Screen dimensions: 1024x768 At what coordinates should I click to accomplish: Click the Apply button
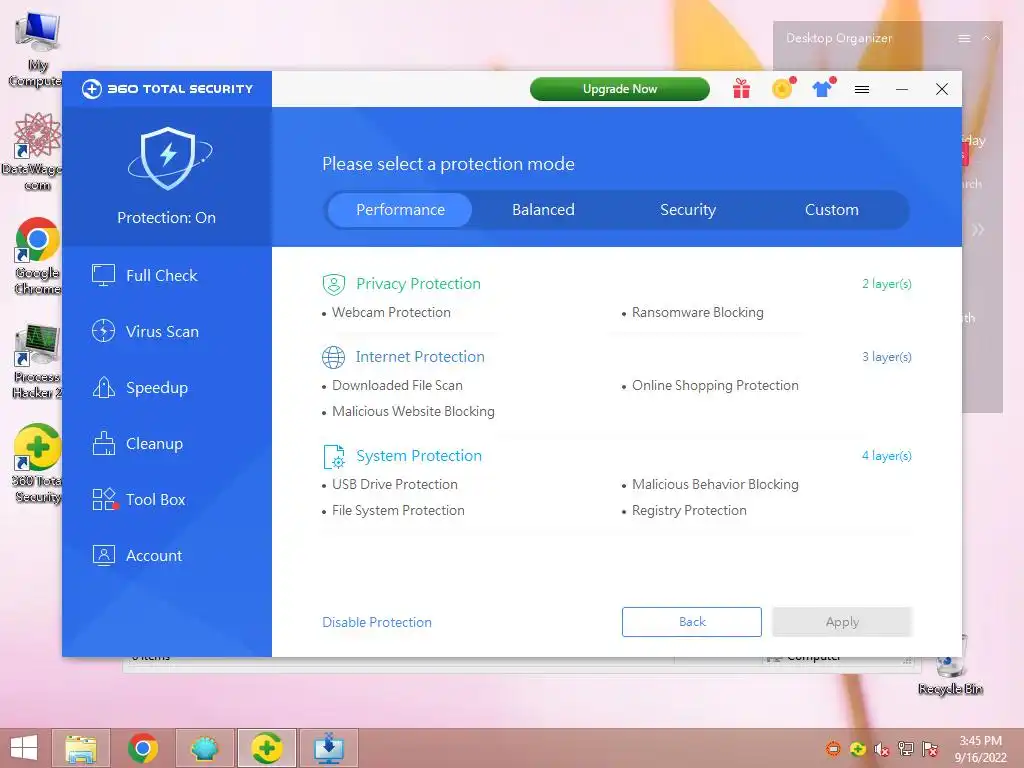click(x=842, y=622)
